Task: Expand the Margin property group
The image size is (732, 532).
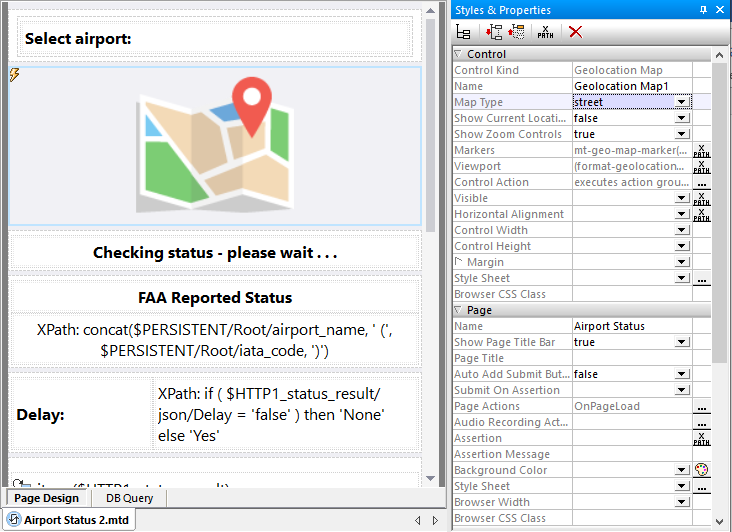Action: click(459, 262)
